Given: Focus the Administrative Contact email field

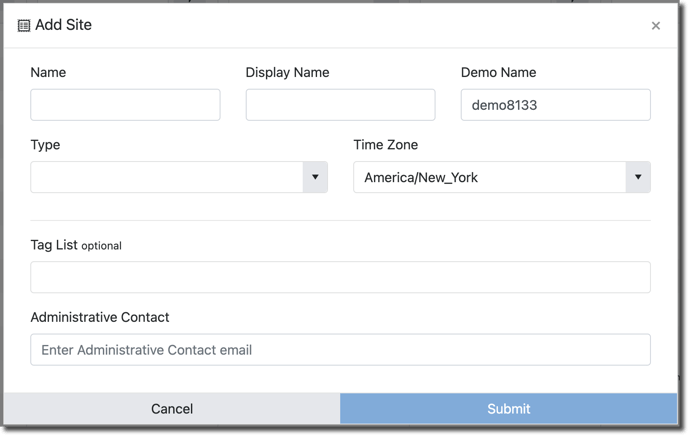Looking at the screenshot, I should click(340, 349).
